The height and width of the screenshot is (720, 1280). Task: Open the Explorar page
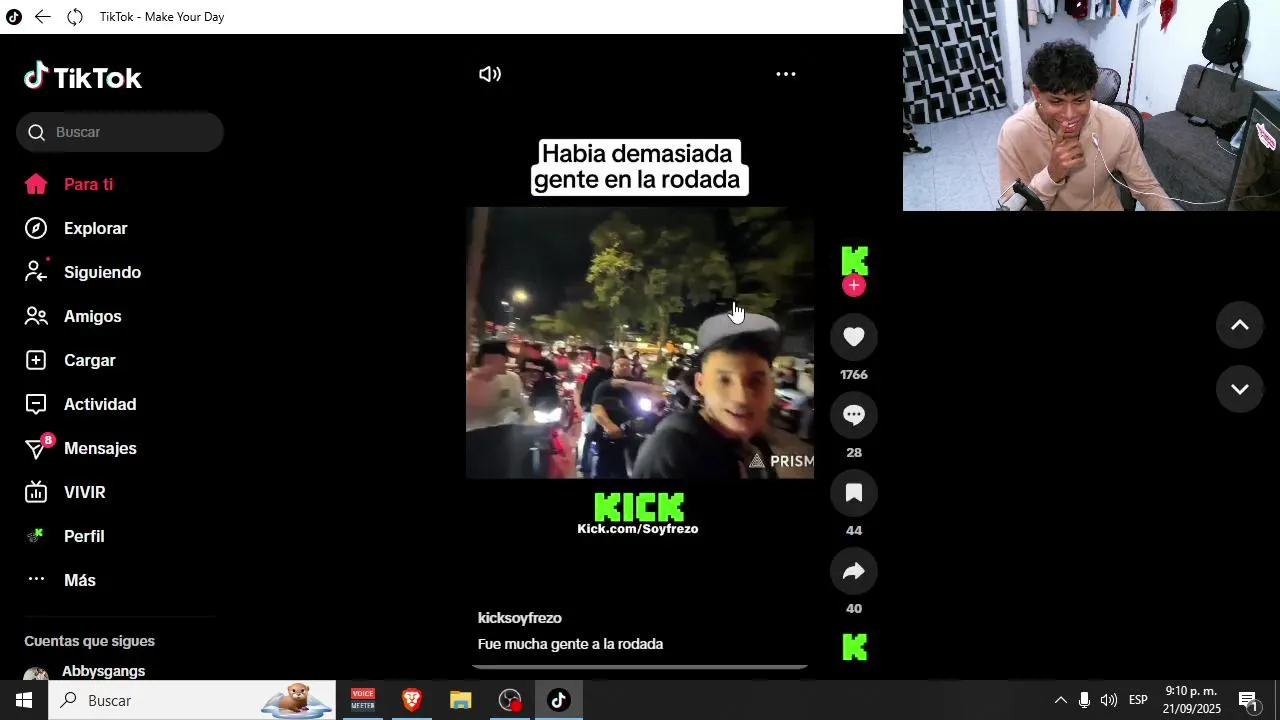(x=95, y=228)
